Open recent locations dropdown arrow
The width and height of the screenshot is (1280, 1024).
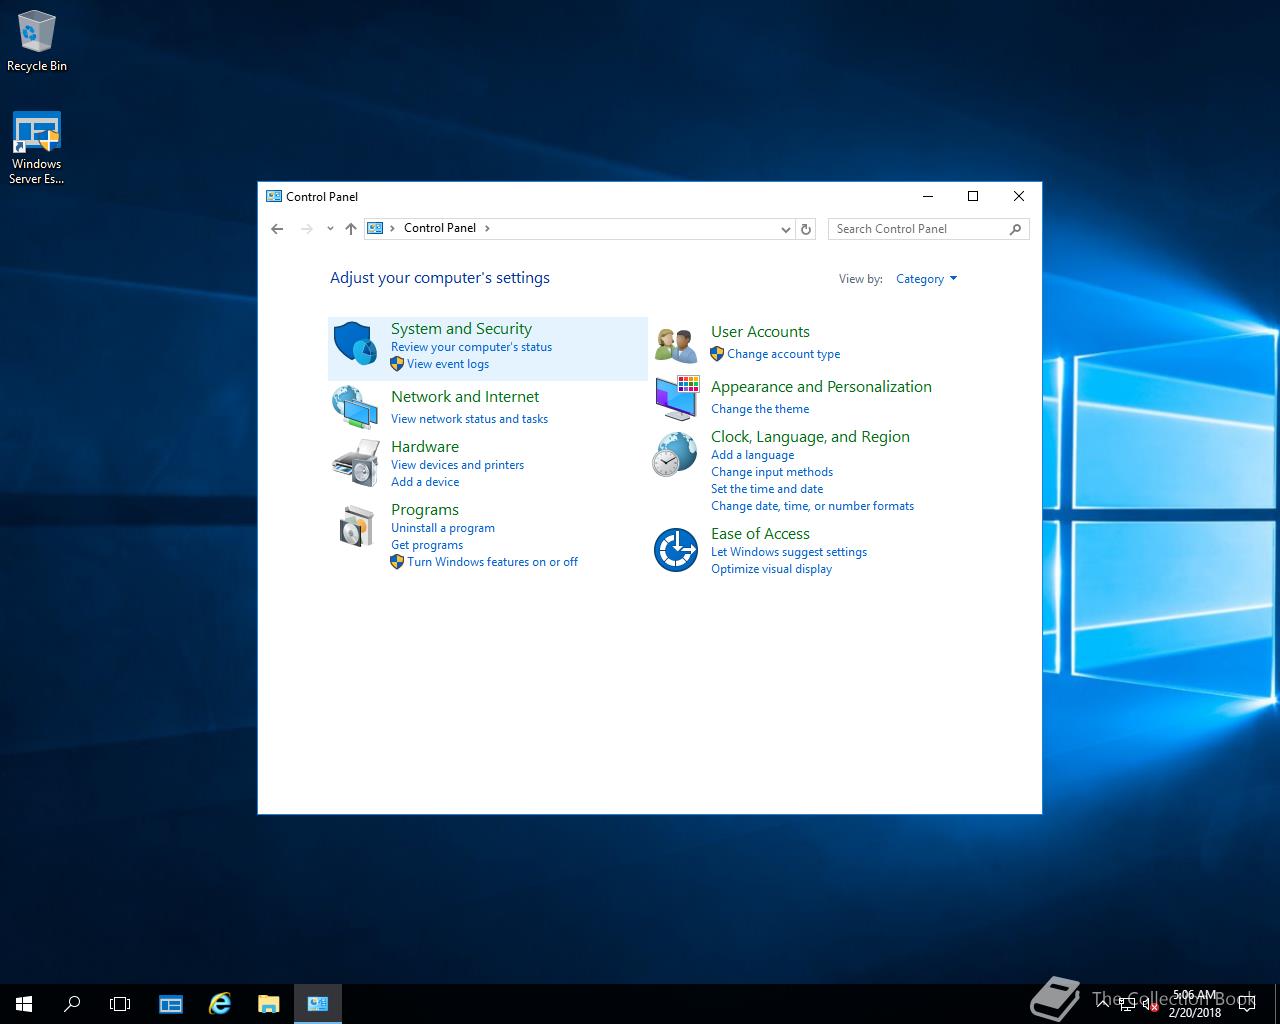330,229
